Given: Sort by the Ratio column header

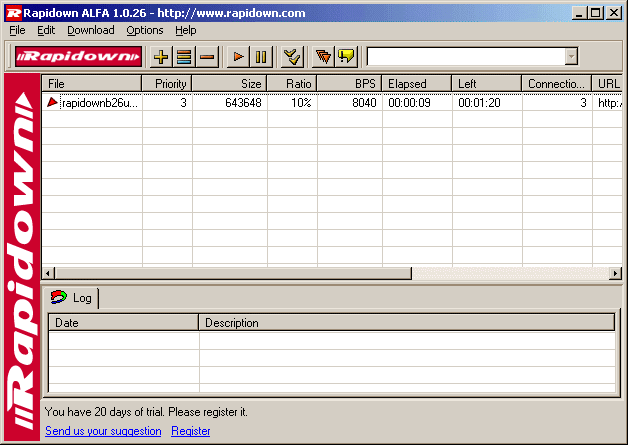Looking at the screenshot, I should coord(292,84).
